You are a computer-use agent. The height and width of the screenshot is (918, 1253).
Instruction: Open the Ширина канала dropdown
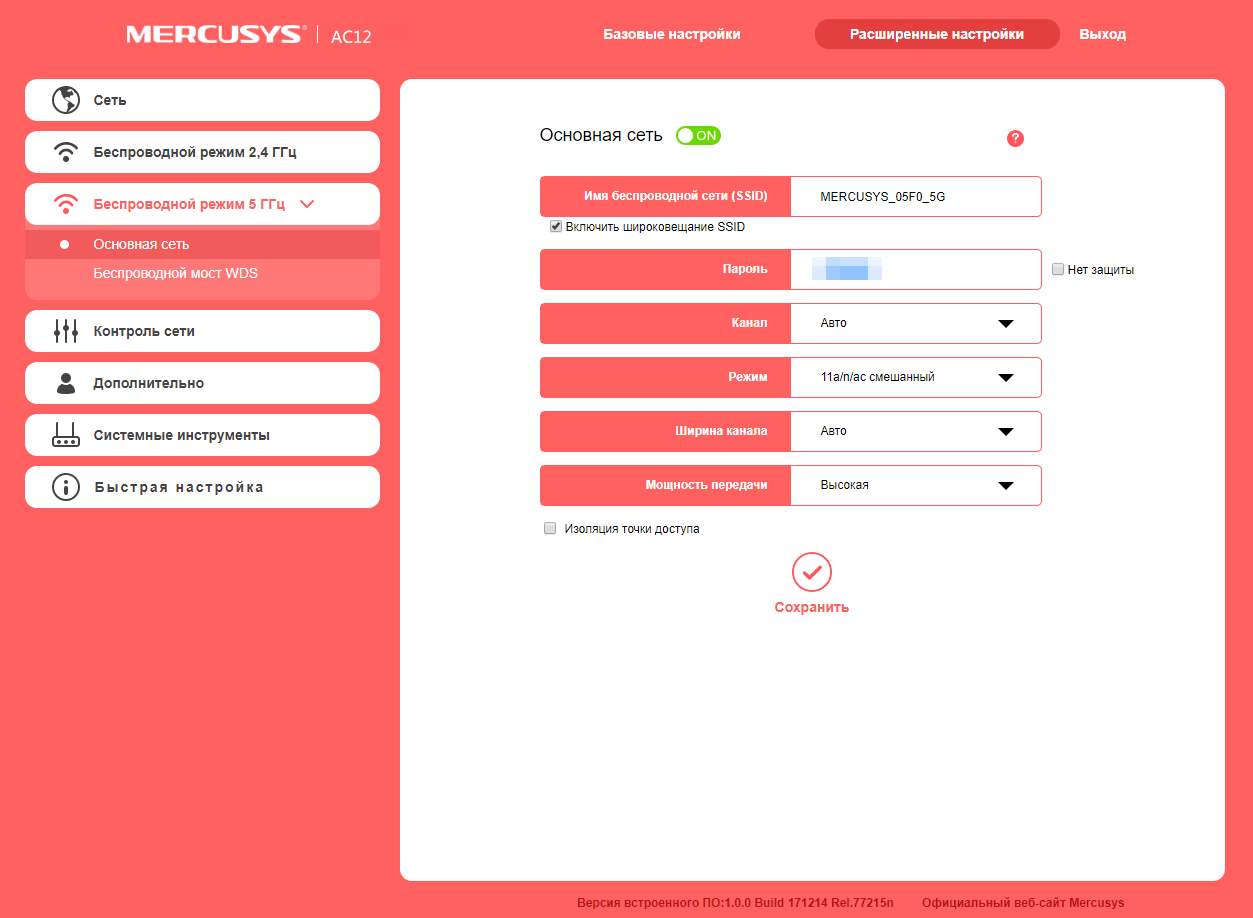click(916, 431)
